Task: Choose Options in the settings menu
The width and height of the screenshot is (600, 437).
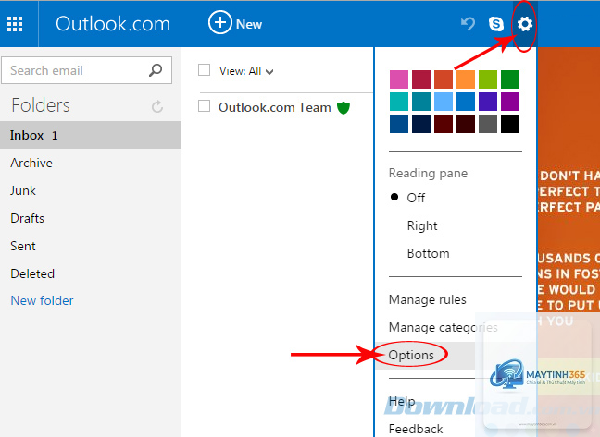Action: pos(411,355)
